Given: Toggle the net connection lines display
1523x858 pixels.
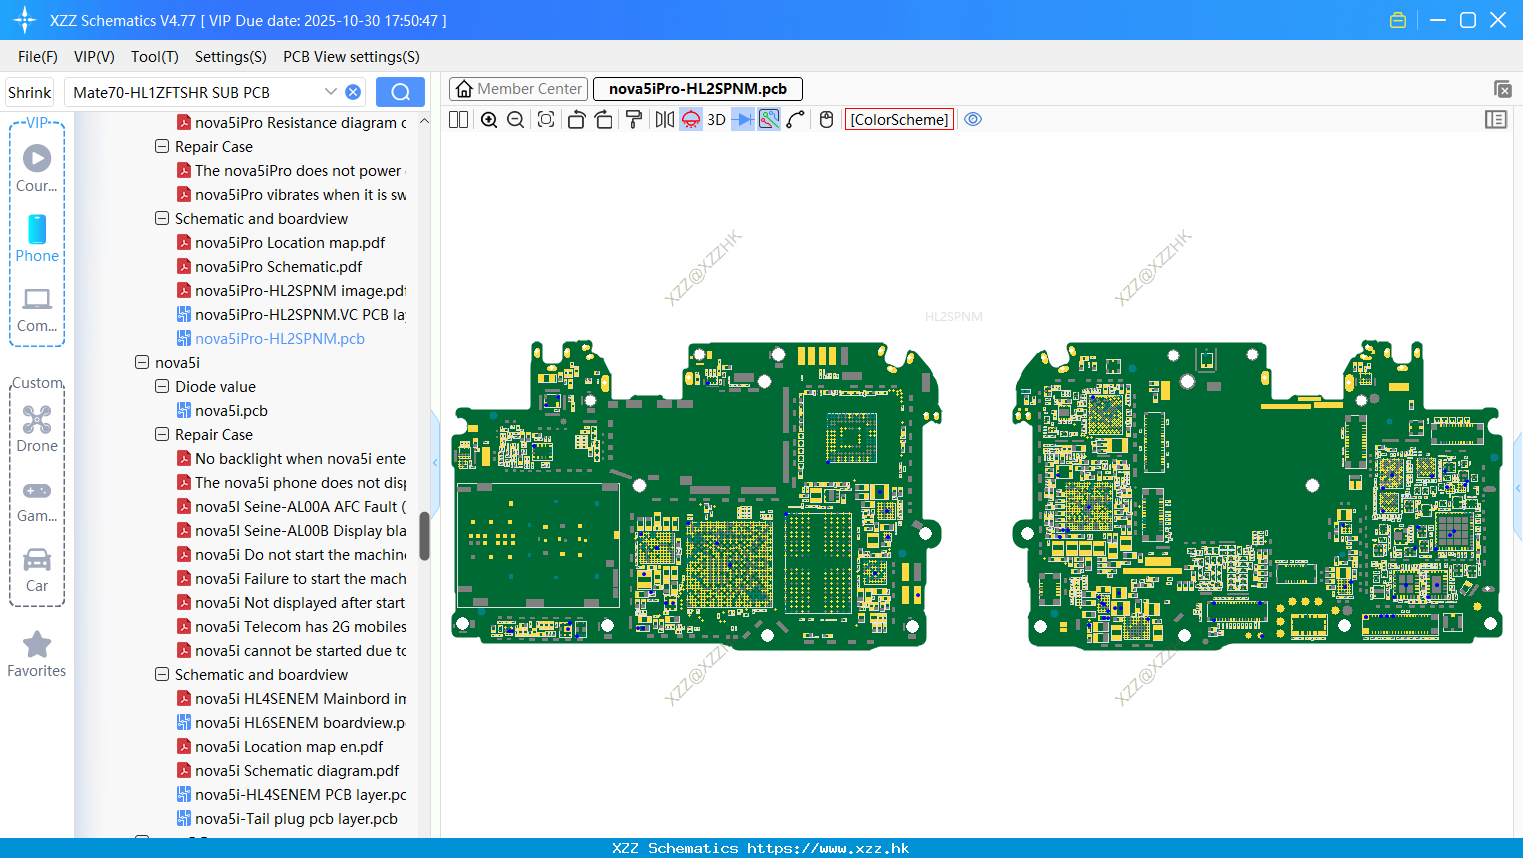Looking at the screenshot, I should pyautogui.click(x=769, y=120).
